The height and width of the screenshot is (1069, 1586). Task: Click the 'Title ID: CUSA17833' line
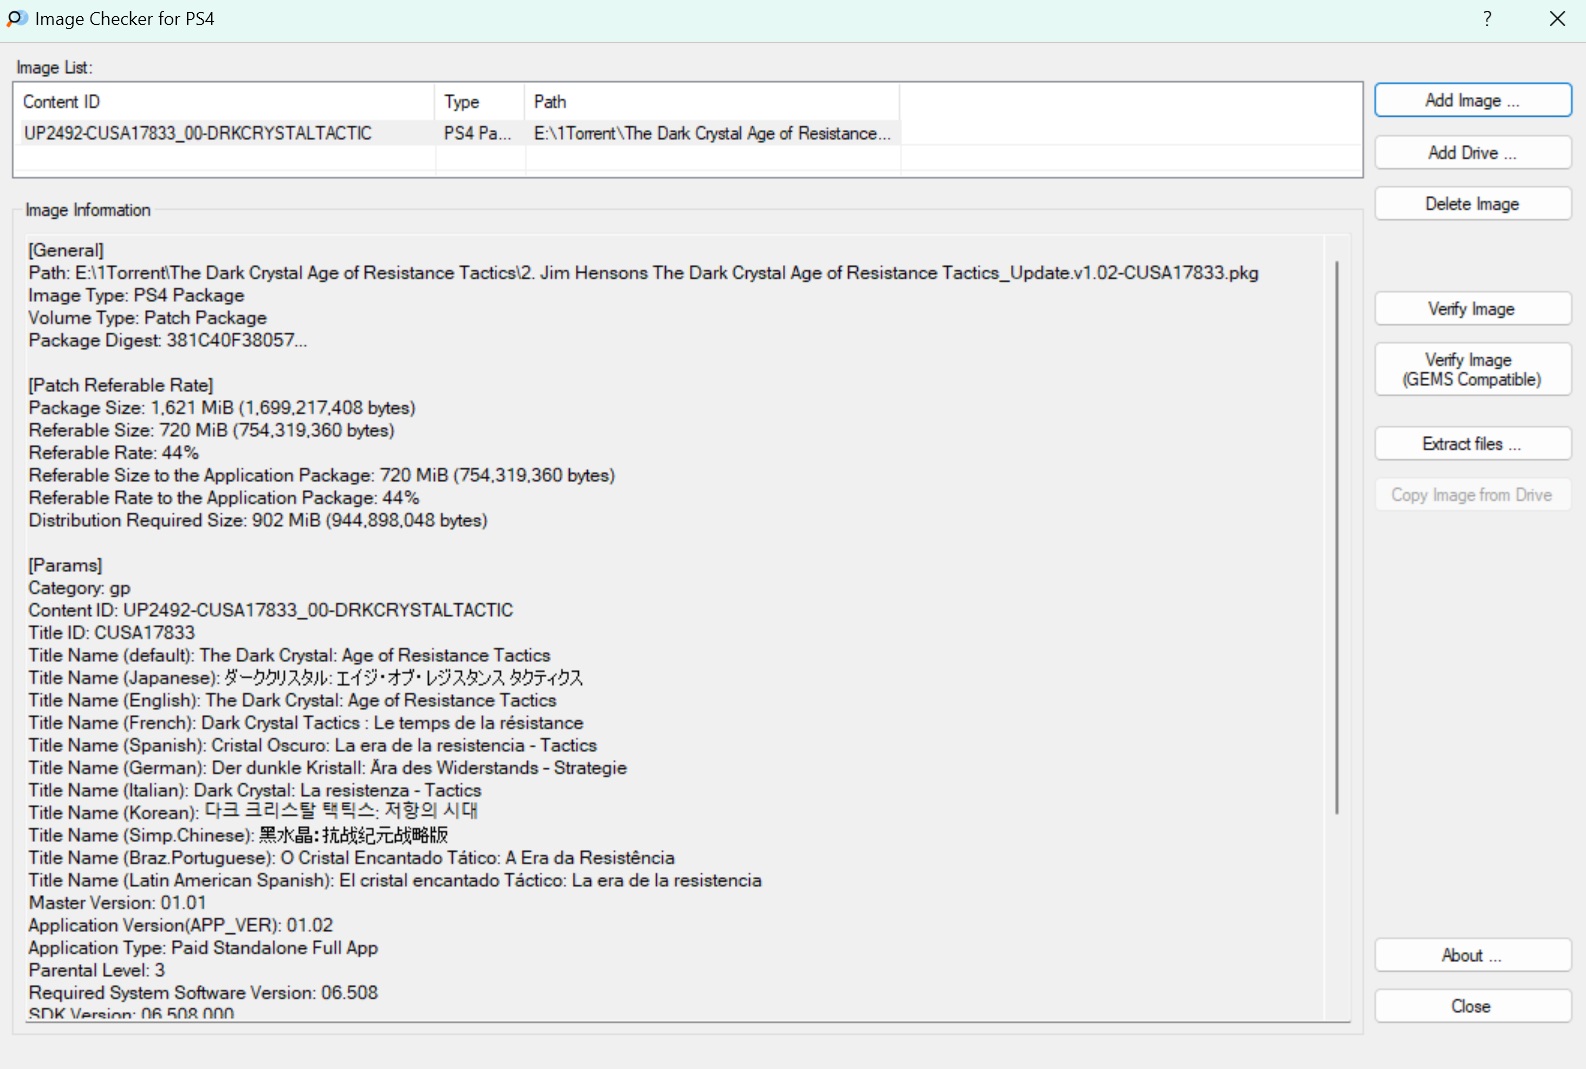coord(112,633)
